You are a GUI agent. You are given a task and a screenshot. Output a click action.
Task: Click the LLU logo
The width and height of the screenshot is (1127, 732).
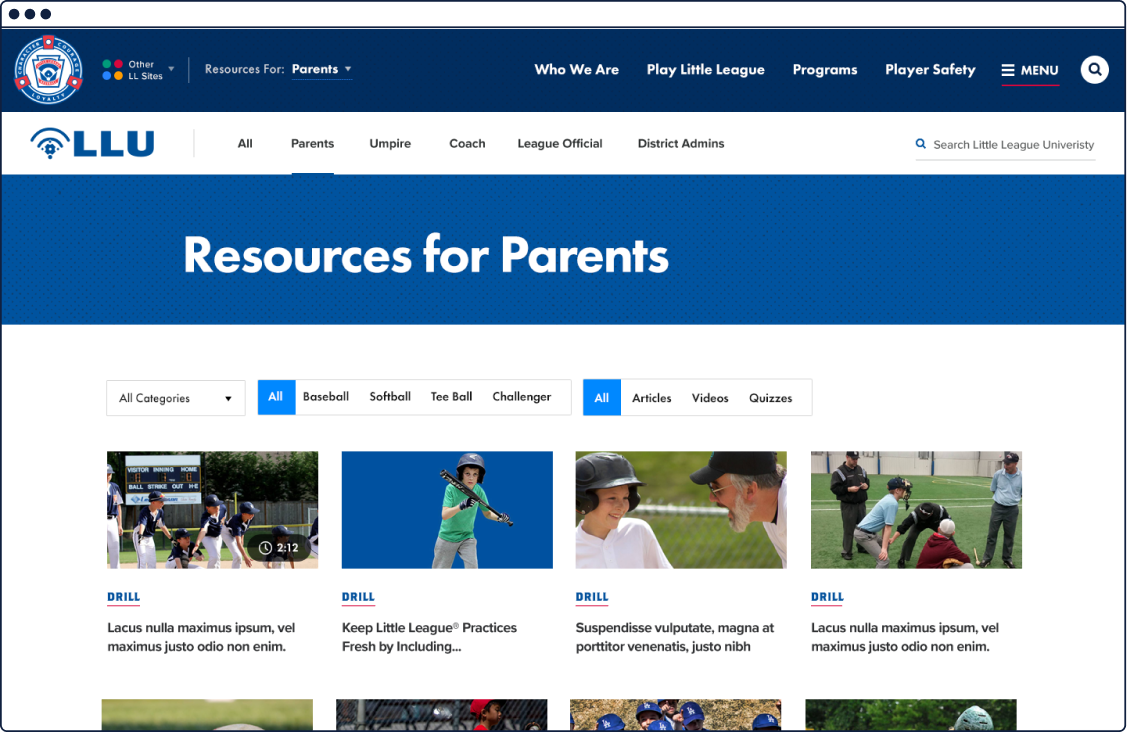point(92,143)
